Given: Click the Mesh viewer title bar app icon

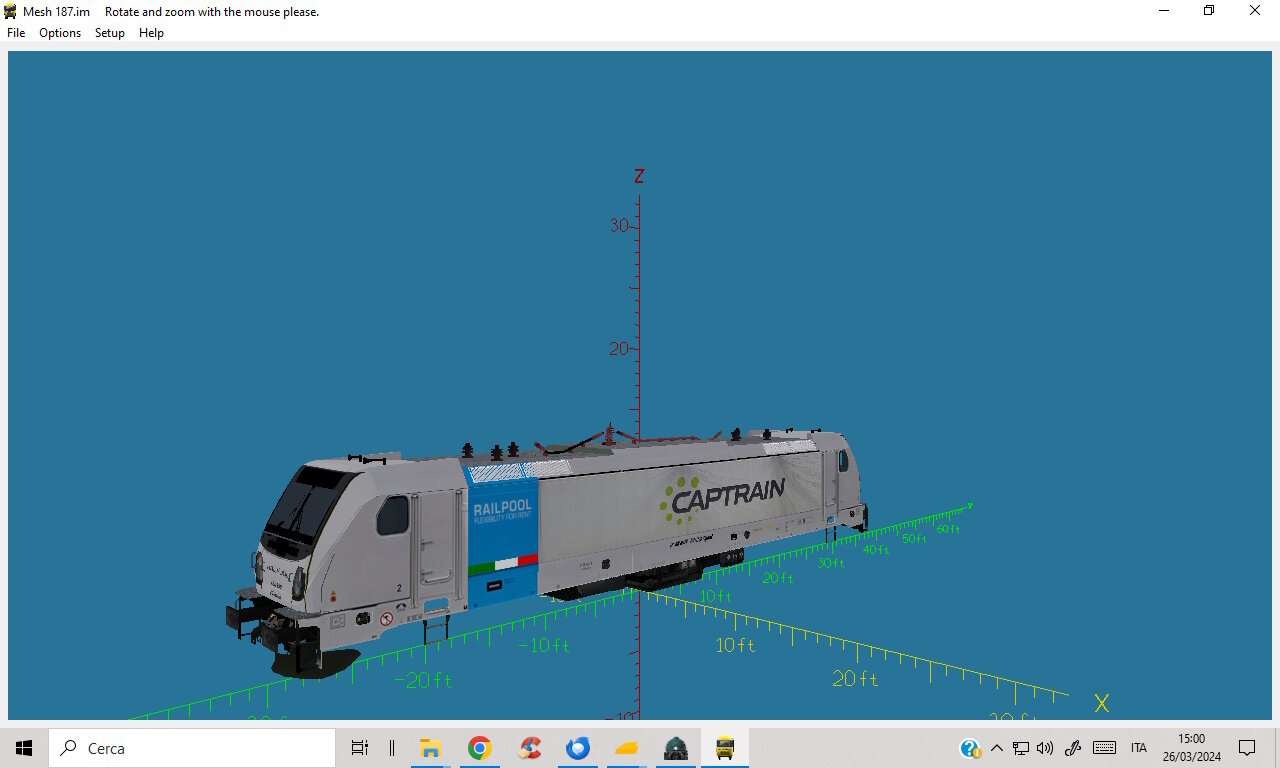Looking at the screenshot, I should 11,11.
